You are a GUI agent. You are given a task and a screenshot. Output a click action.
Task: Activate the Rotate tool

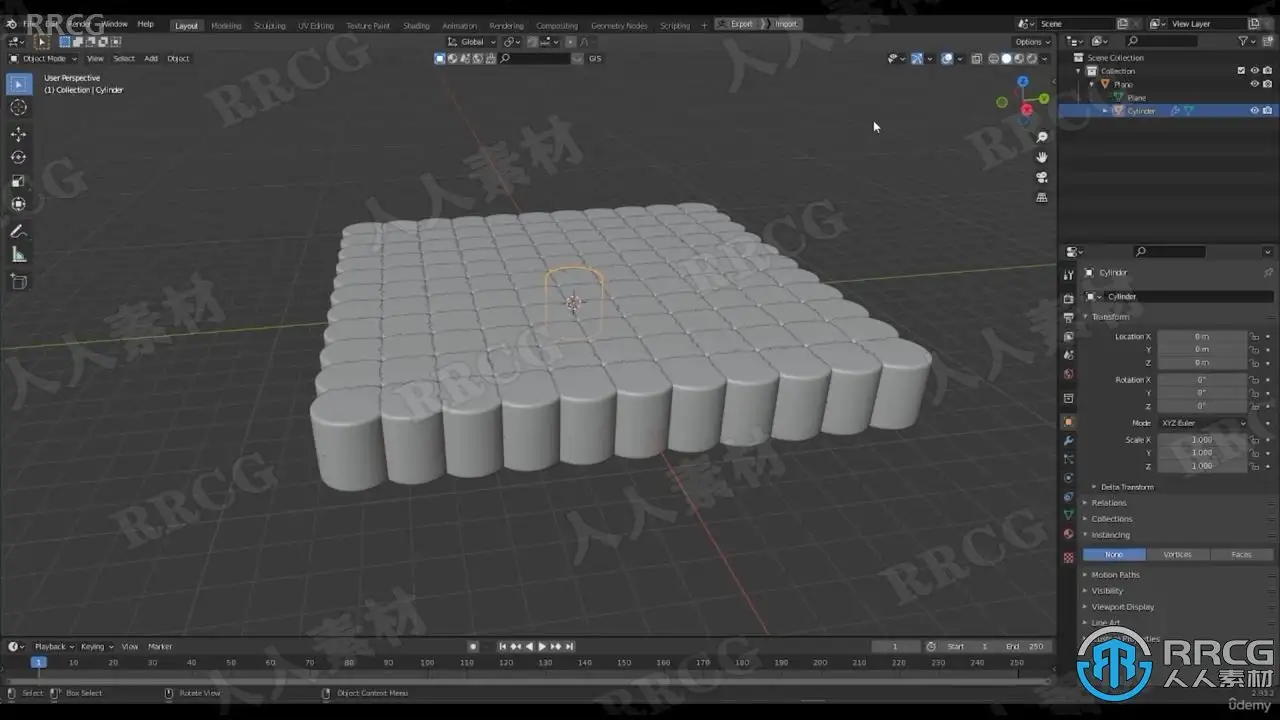pos(18,157)
